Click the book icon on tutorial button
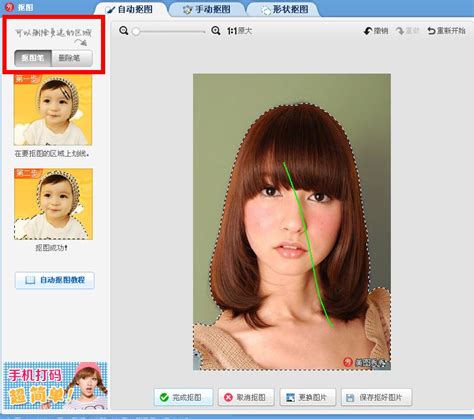Image resolution: width=474 pixels, height=419 pixels. click(30, 280)
